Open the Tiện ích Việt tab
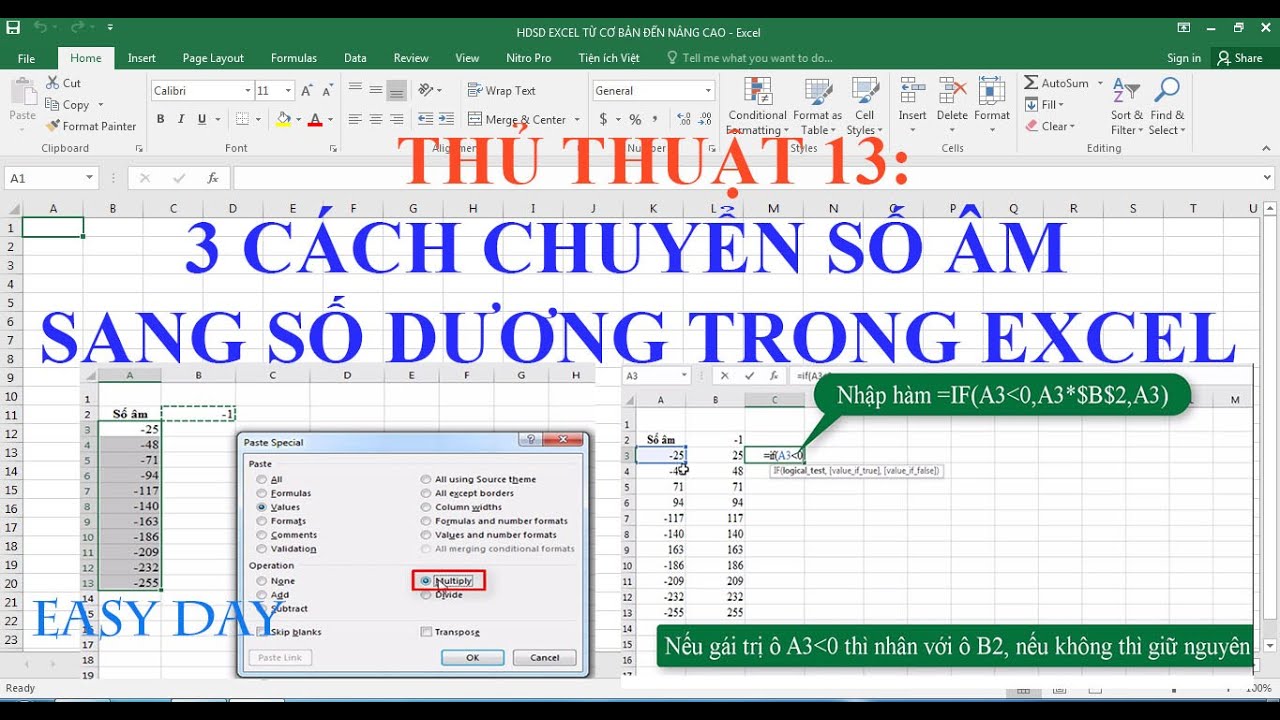This screenshot has width=1280, height=720. tap(608, 58)
